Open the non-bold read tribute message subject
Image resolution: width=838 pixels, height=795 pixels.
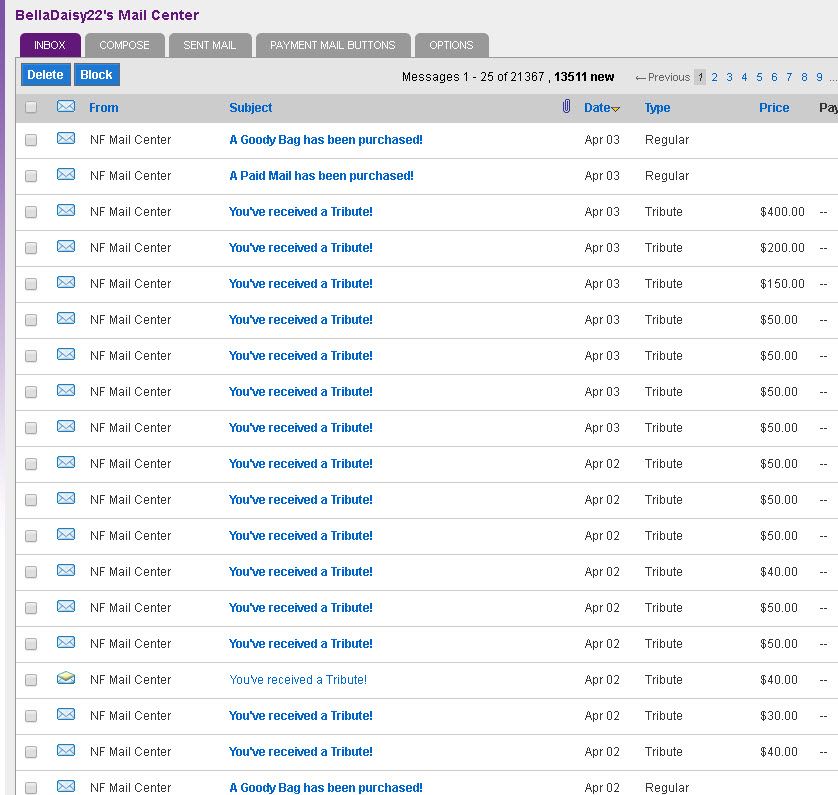click(298, 680)
